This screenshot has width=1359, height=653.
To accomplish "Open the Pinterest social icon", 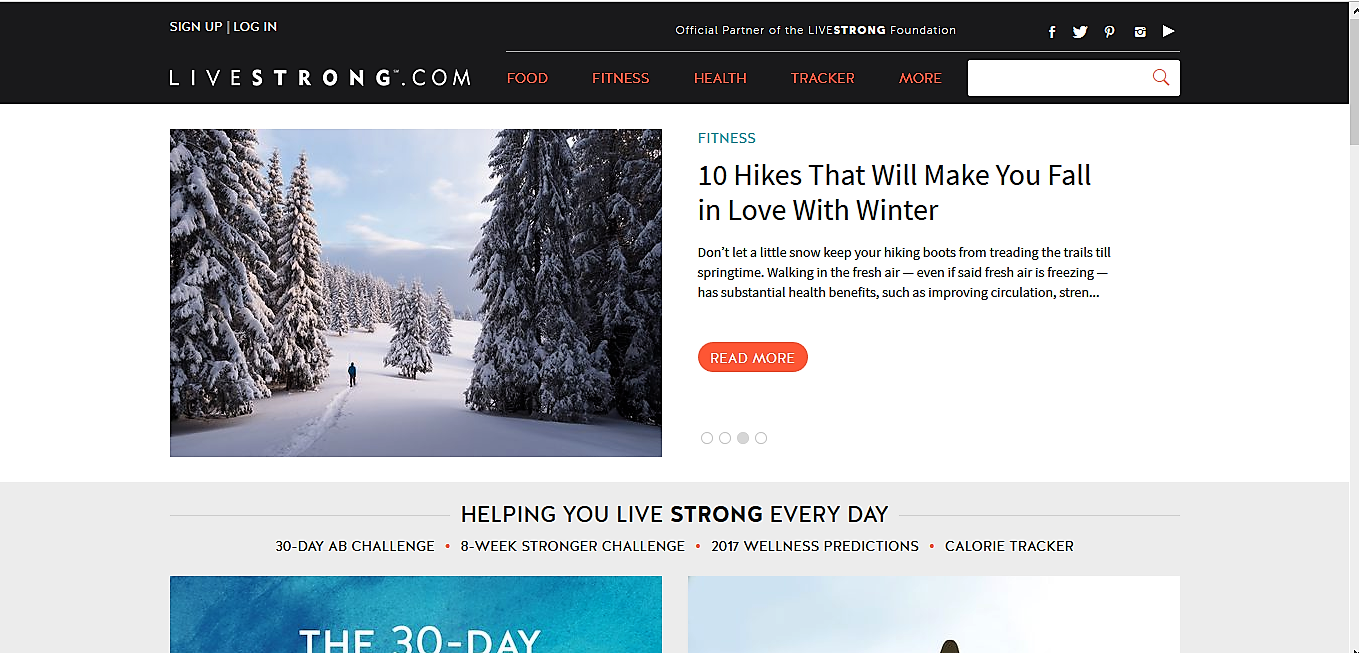I will click(1110, 32).
